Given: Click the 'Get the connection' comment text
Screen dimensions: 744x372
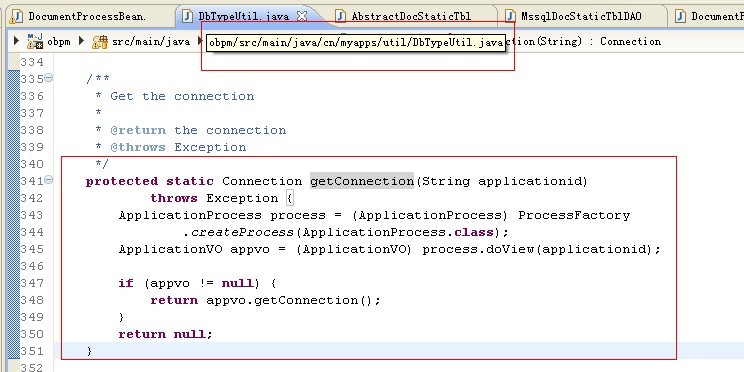Looking at the screenshot, I should click(182, 96).
